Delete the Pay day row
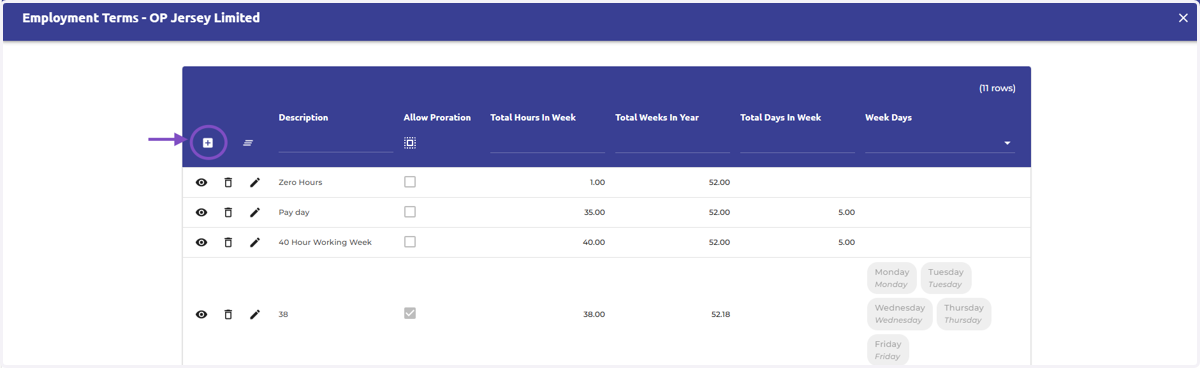Screen dimensions: 1200x368 pos(228,213)
